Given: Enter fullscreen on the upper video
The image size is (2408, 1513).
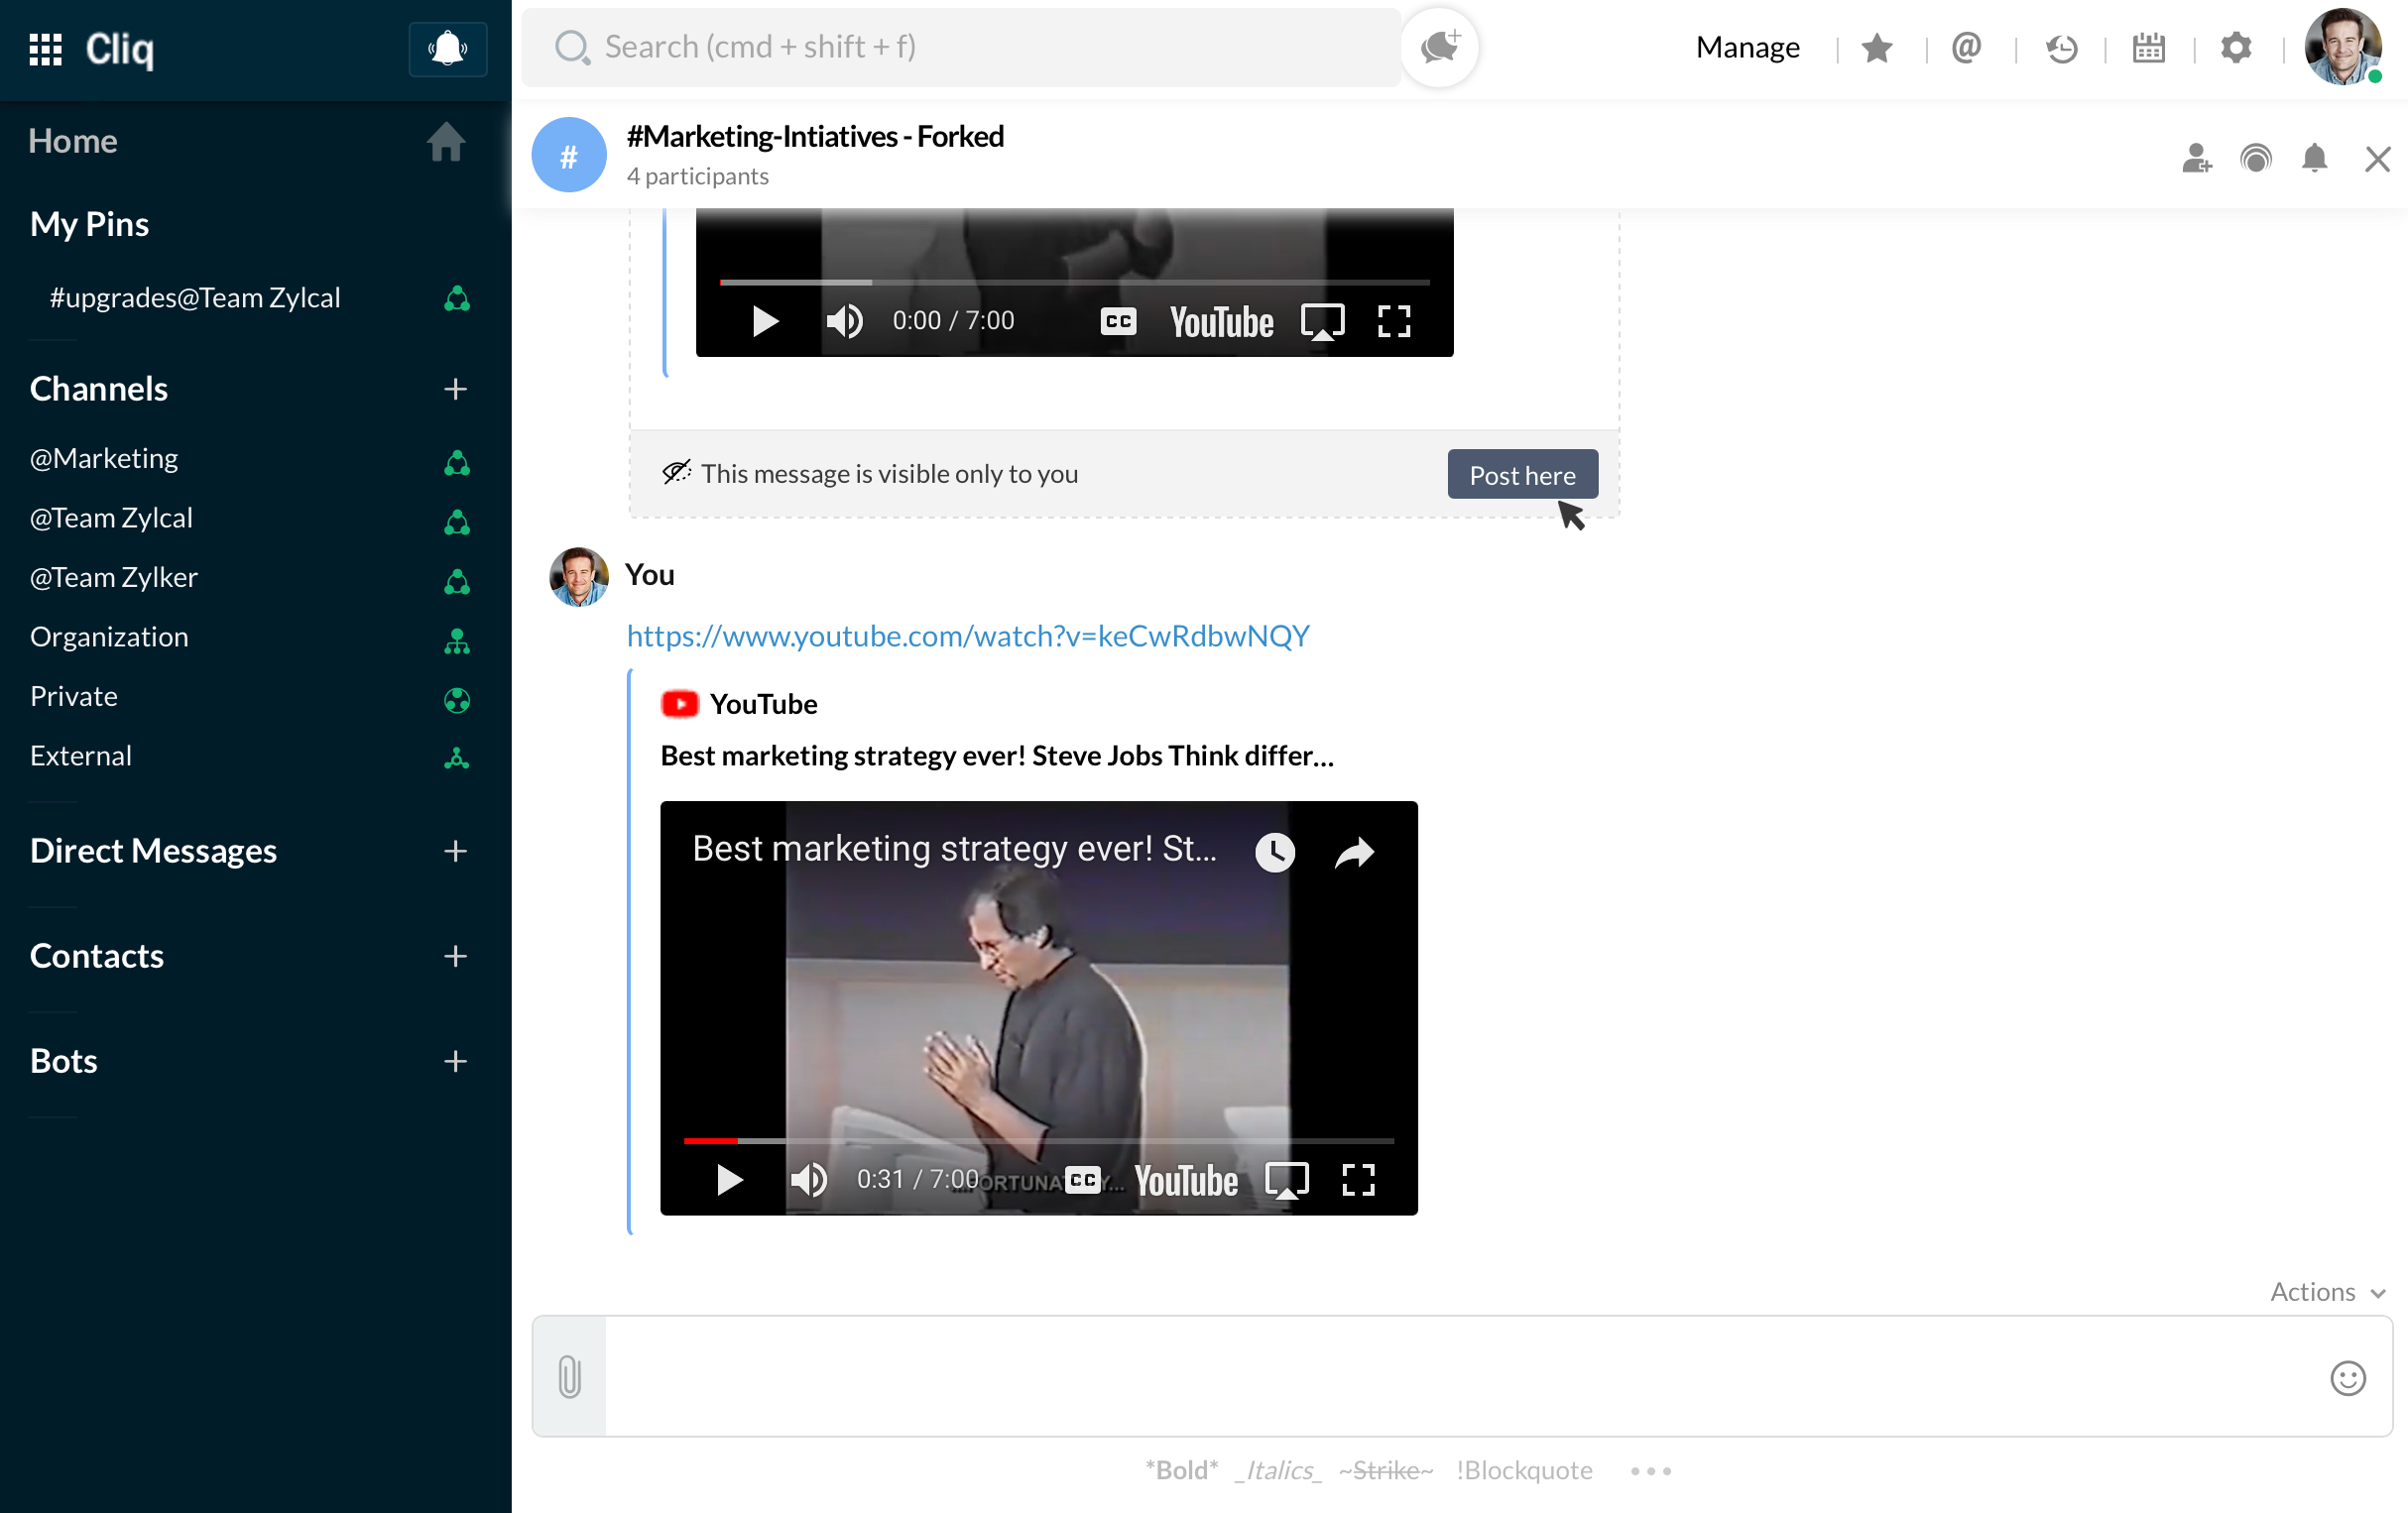Looking at the screenshot, I should [1393, 321].
